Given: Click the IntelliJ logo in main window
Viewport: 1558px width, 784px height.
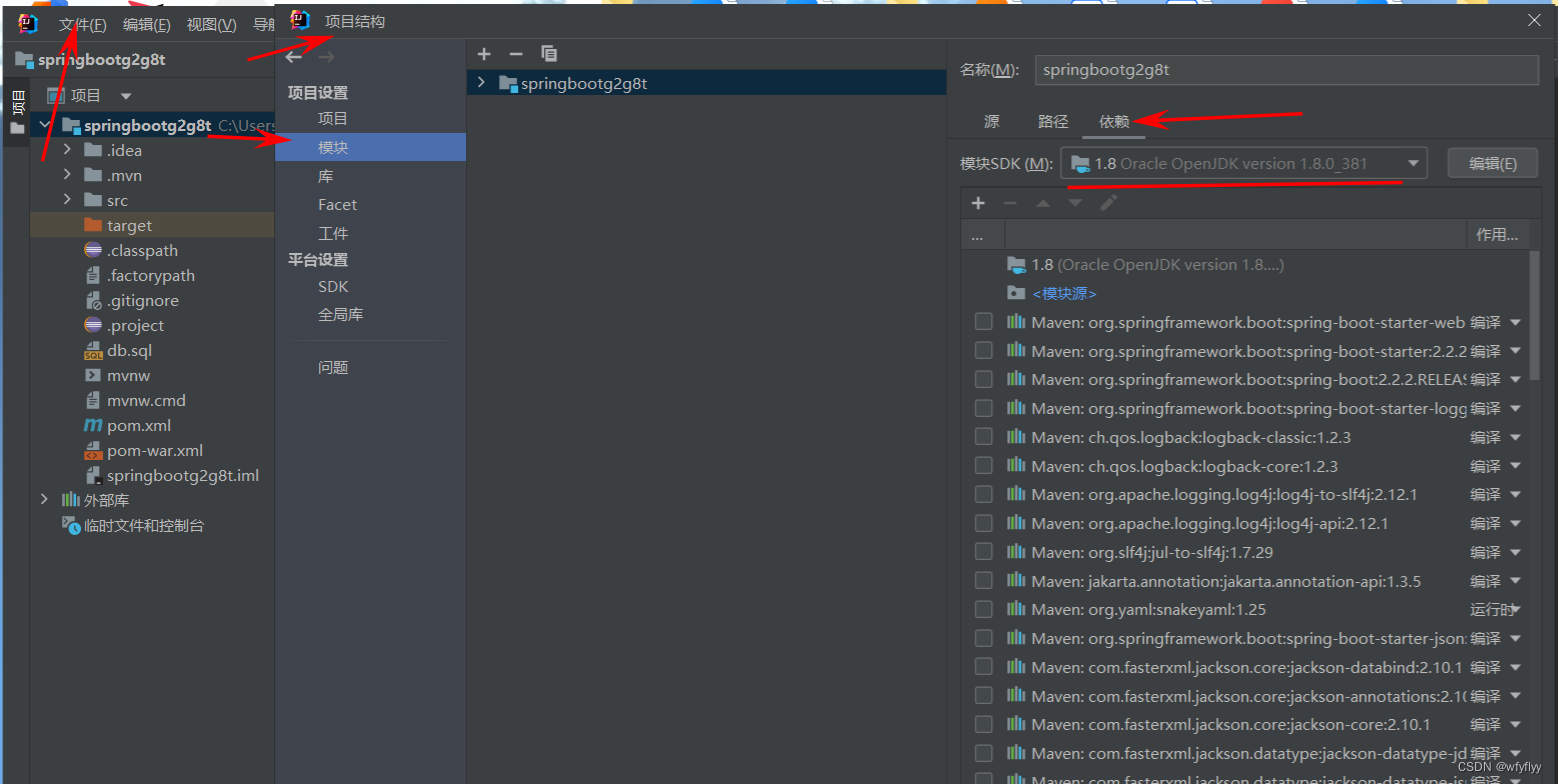Looking at the screenshot, I should [28, 24].
